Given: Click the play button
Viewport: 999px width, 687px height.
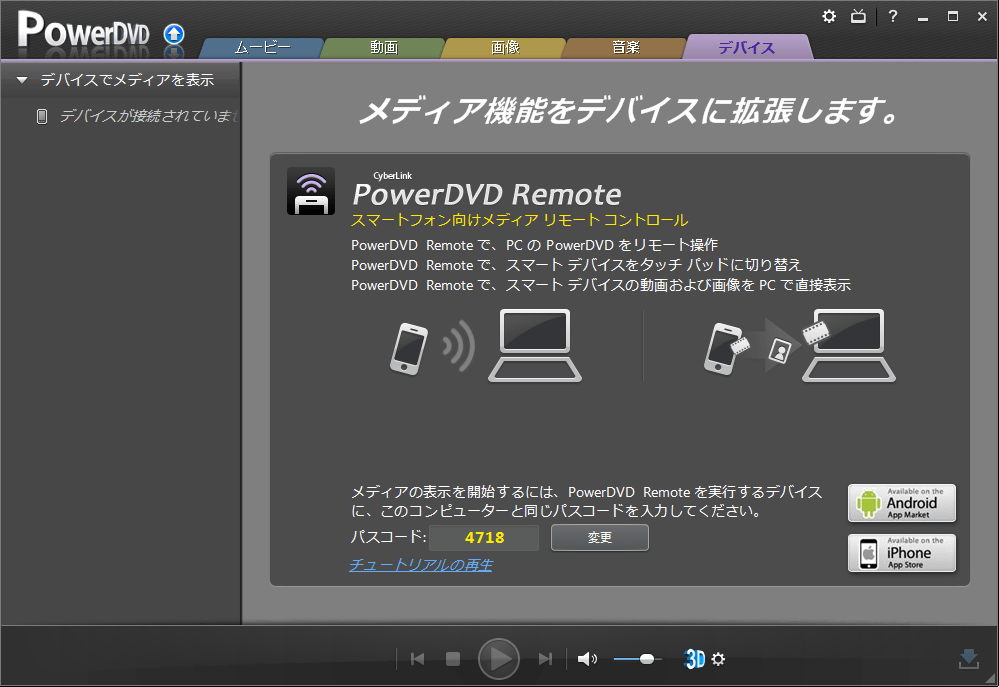Looking at the screenshot, I should [x=499, y=659].
